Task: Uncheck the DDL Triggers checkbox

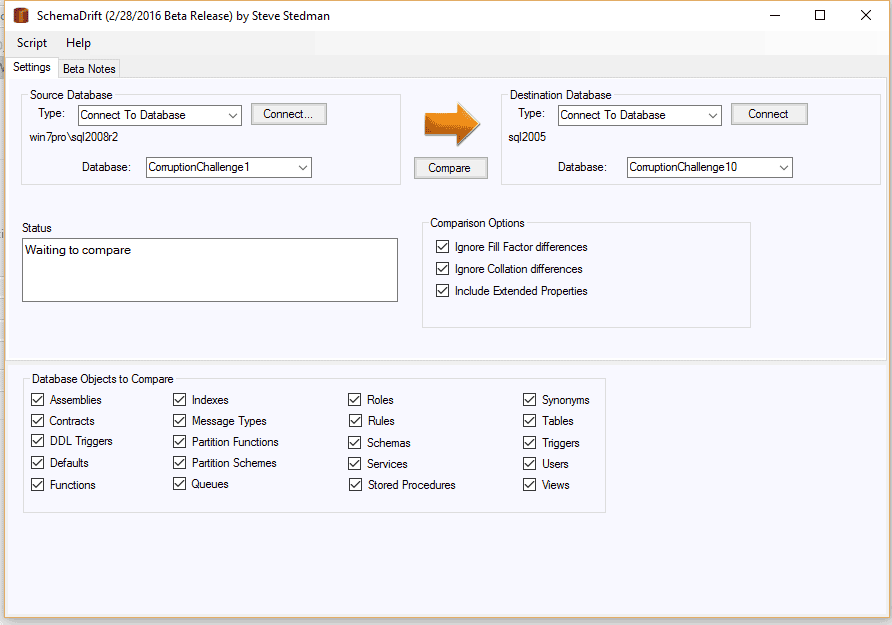Action: [38, 441]
